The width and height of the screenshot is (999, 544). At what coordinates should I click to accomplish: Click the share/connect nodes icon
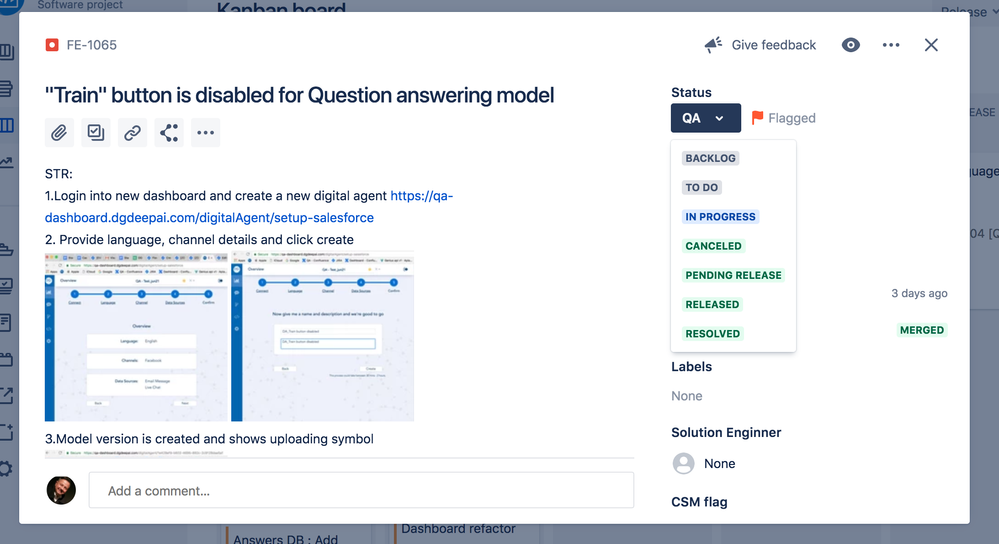click(x=169, y=132)
